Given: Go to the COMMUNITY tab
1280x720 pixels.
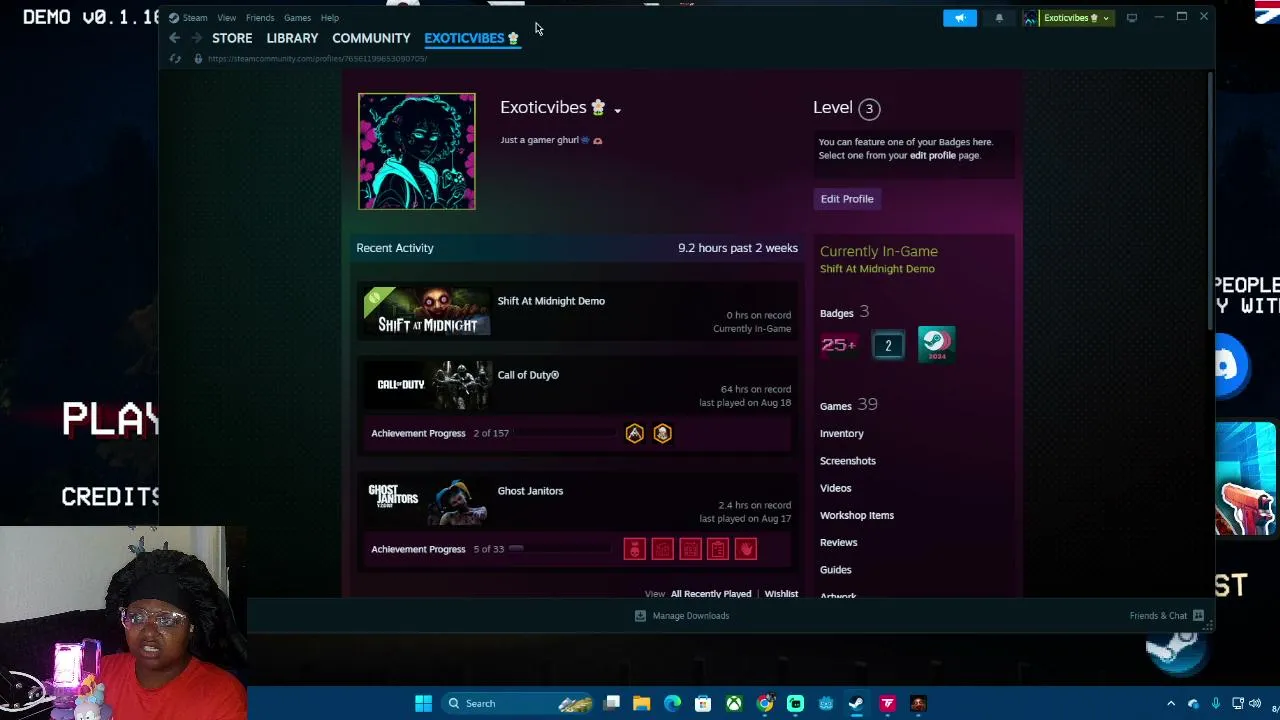Looking at the screenshot, I should [x=371, y=38].
